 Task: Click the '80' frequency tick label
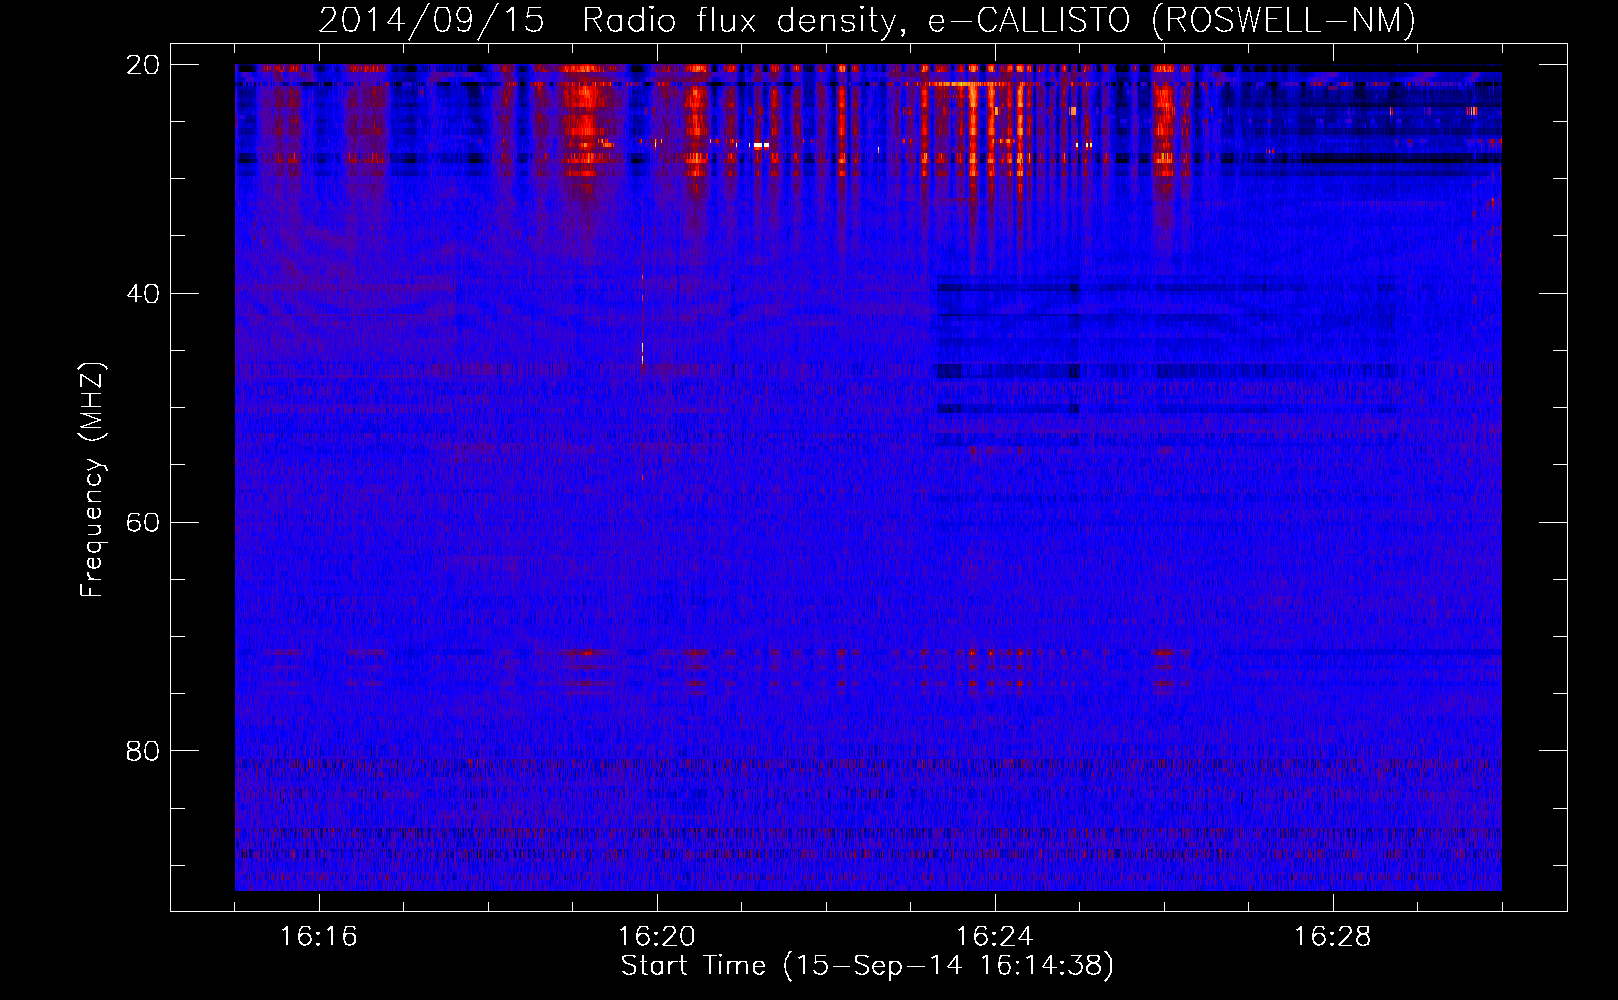pyautogui.click(x=143, y=751)
